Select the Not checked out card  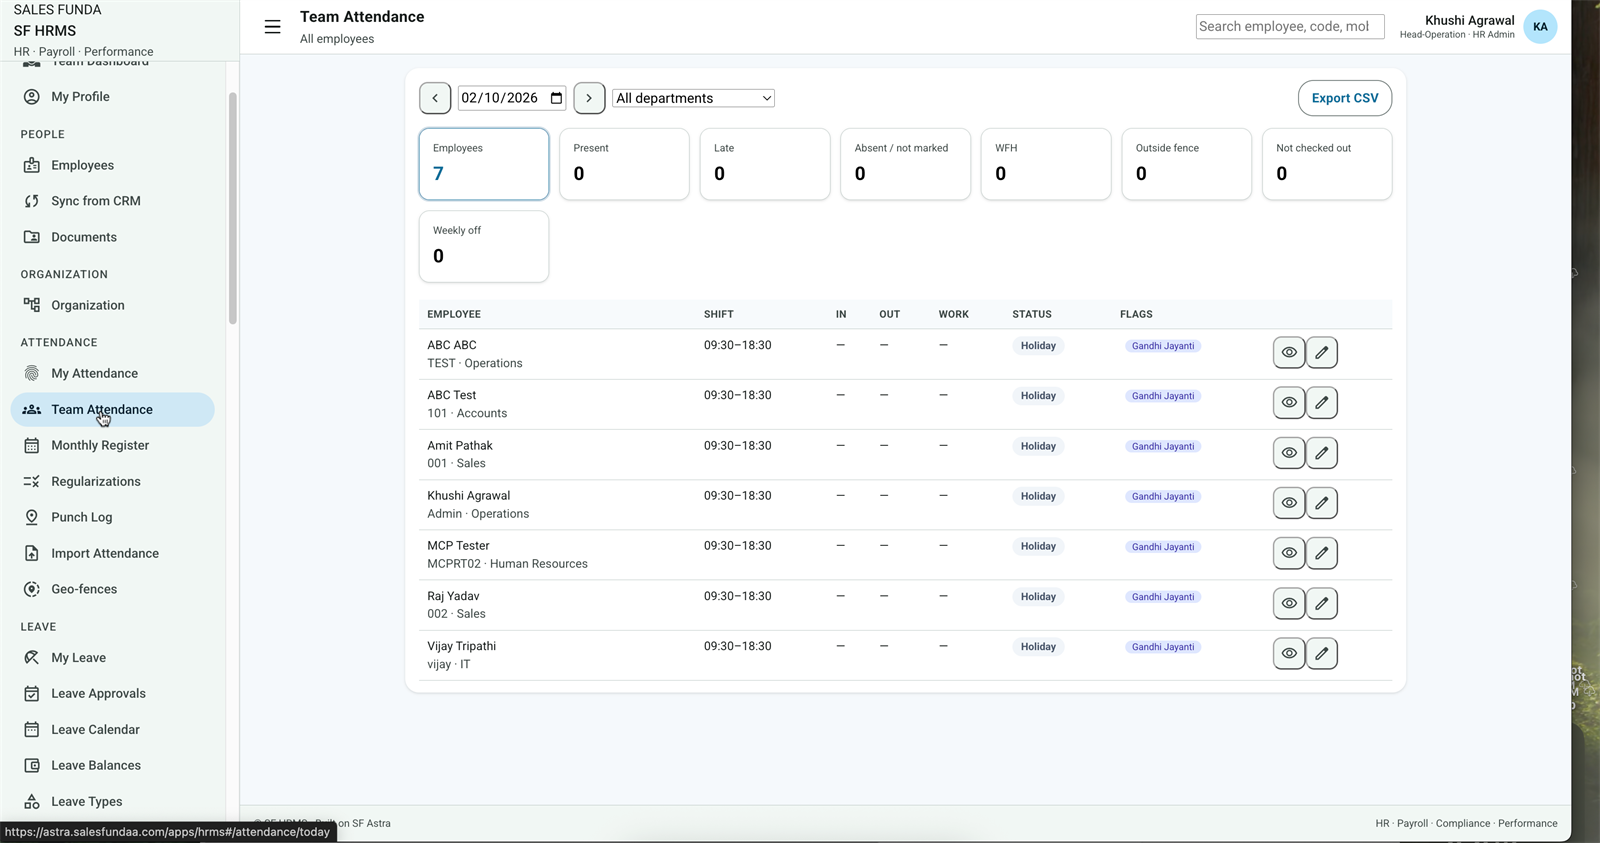tap(1327, 164)
